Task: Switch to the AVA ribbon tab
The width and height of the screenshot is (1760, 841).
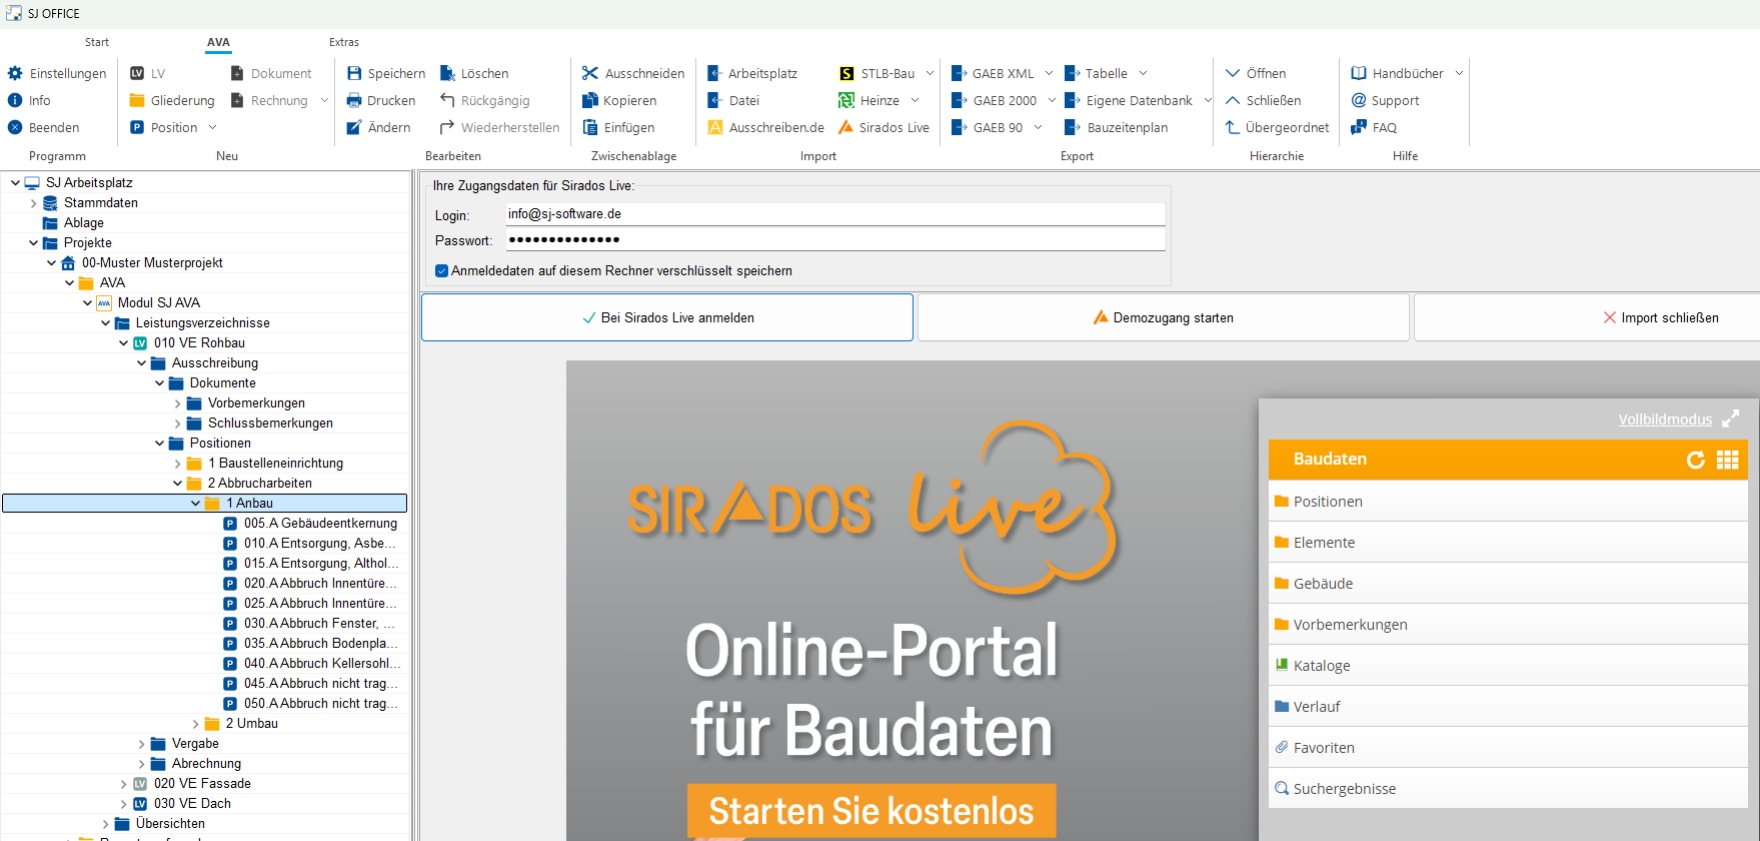Action: (218, 42)
